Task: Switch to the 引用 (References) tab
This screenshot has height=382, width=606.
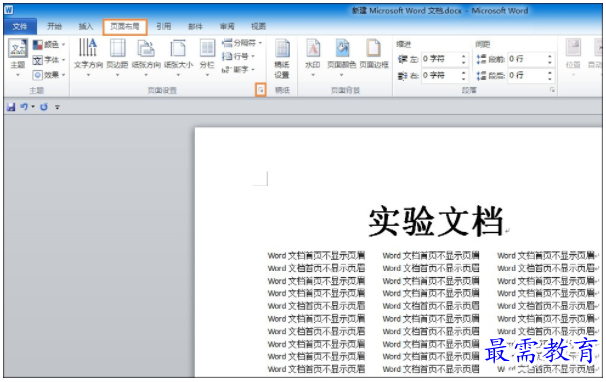Action: click(163, 26)
